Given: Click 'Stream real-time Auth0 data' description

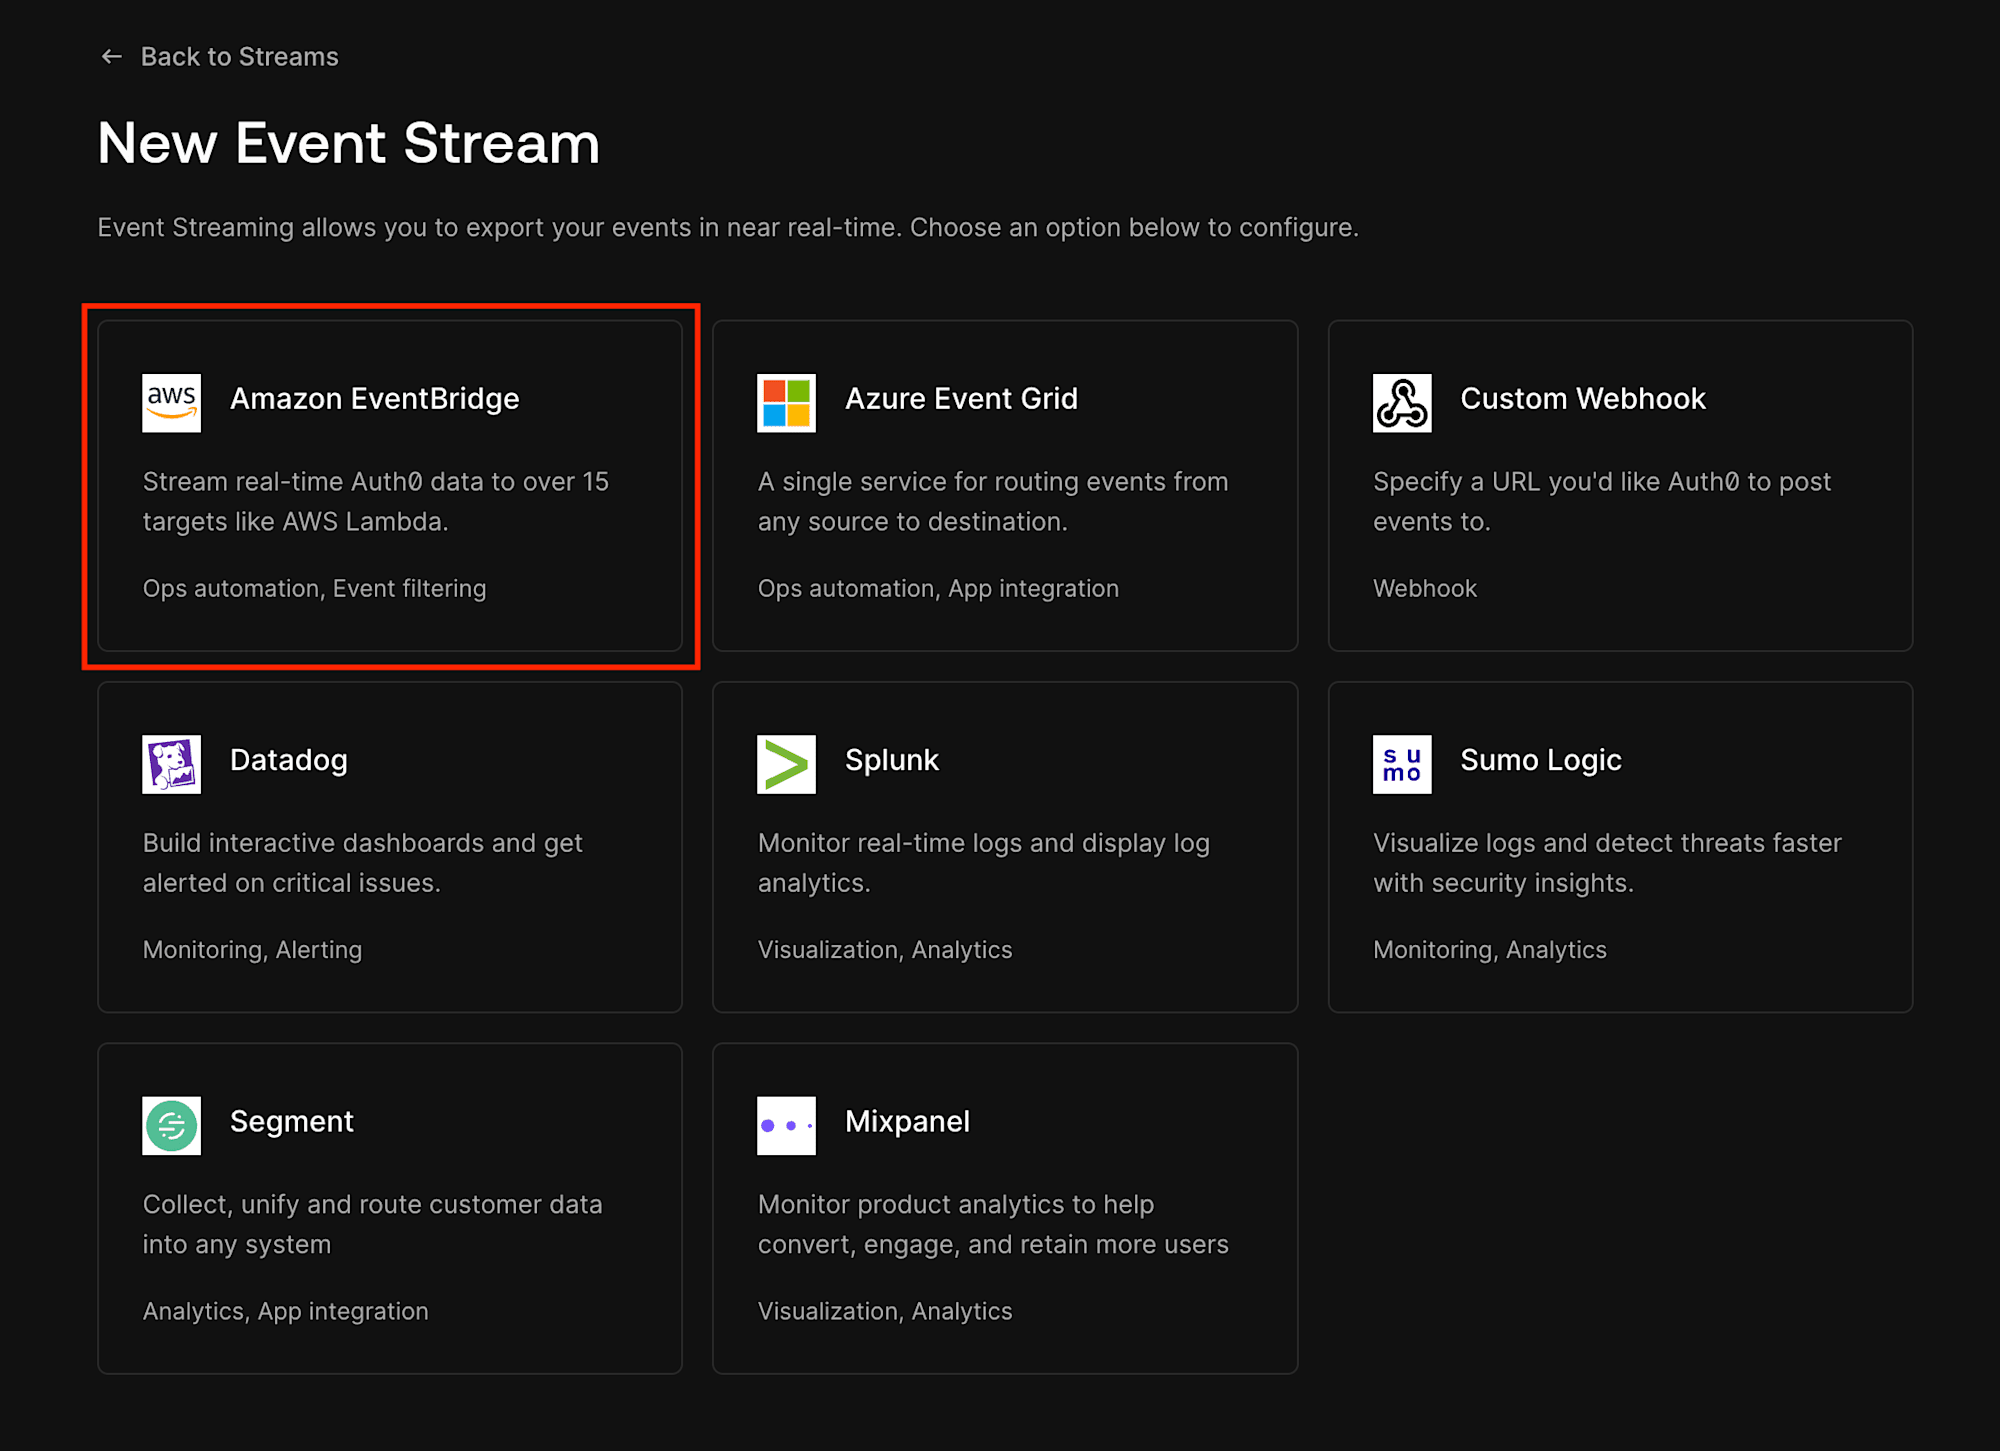Looking at the screenshot, I should click(x=376, y=502).
